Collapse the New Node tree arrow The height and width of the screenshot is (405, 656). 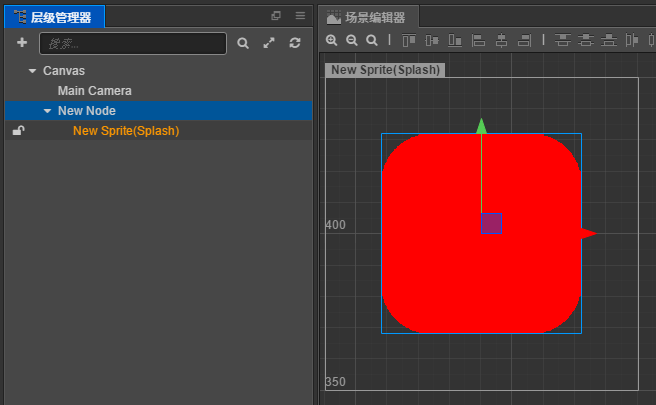(47, 111)
